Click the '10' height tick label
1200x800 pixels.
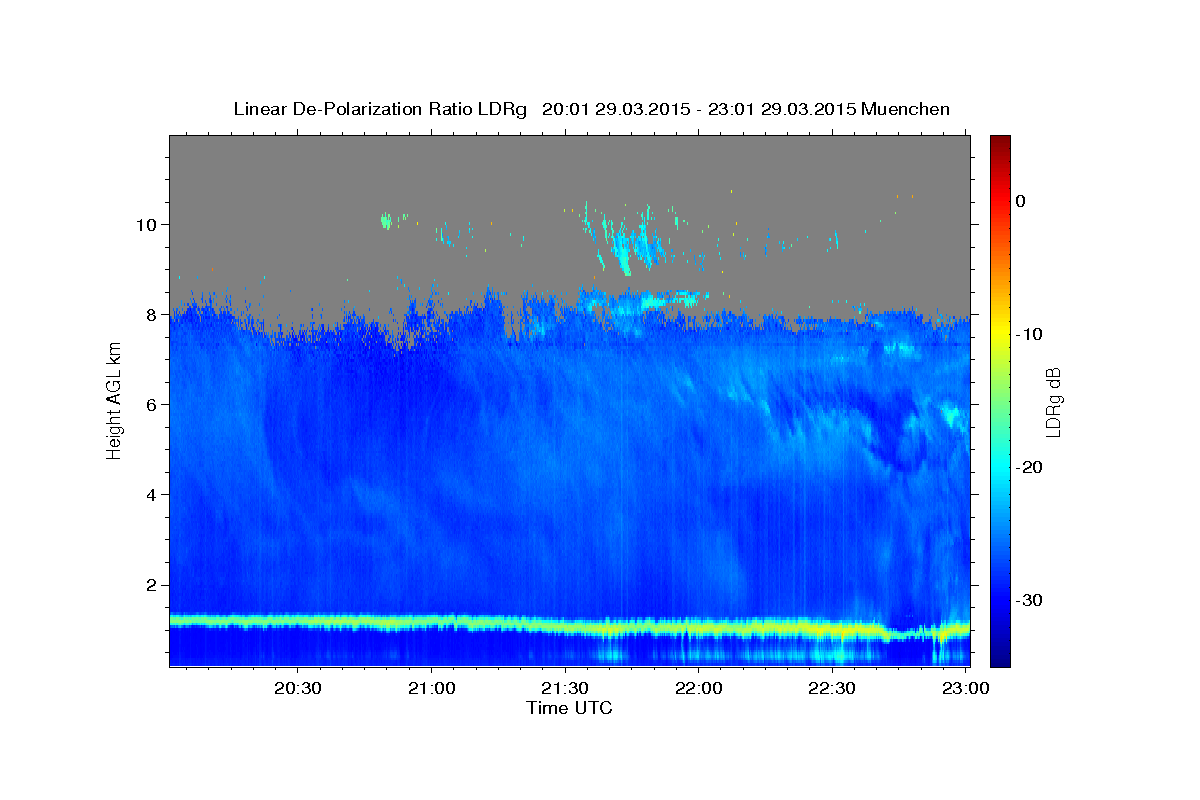(x=148, y=224)
